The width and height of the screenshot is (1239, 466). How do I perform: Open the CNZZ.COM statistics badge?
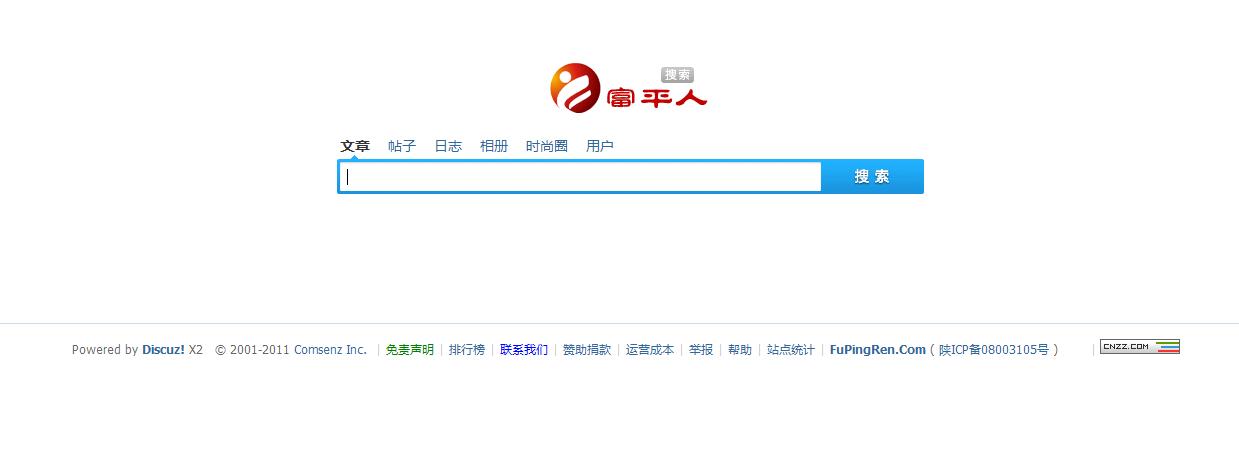[1140, 347]
